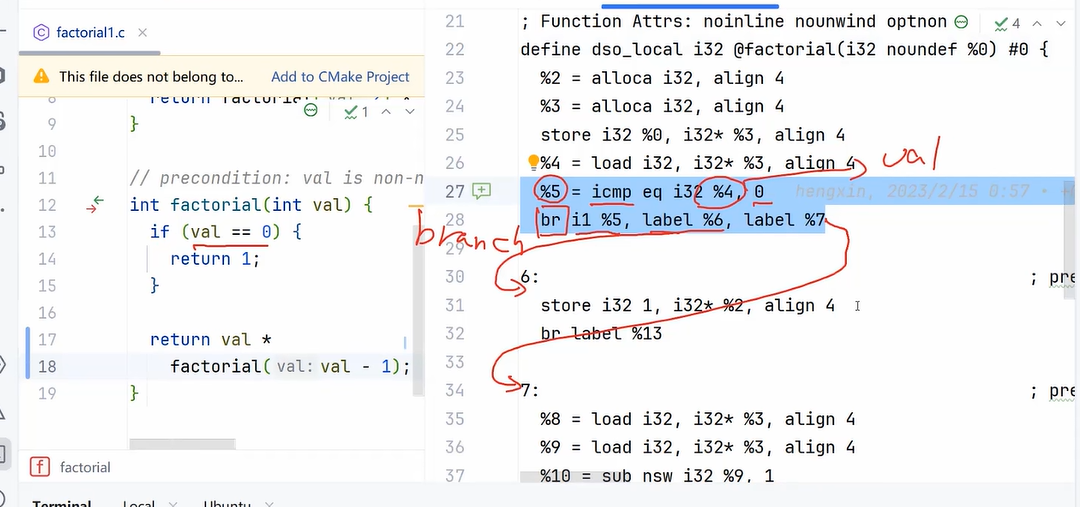Viewport: 1080px width, 507px height.
Task: Click the yellow warning icon in banner
Action: click(x=41, y=76)
